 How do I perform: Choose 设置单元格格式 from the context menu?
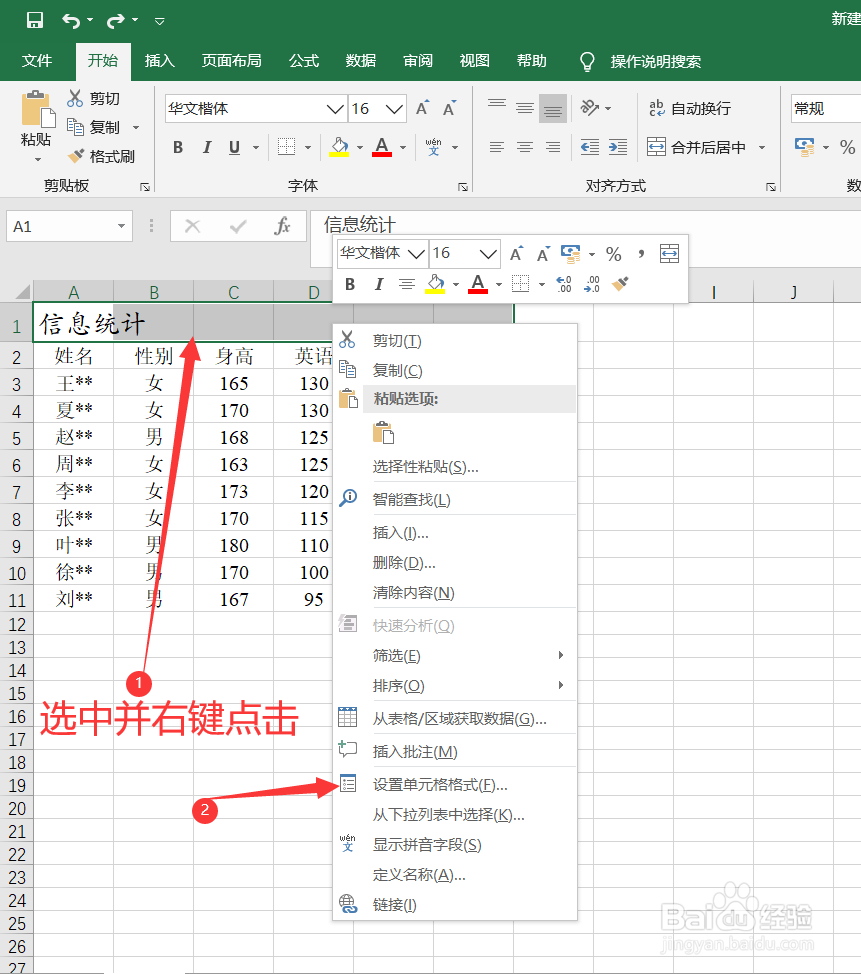click(x=440, y=784)
